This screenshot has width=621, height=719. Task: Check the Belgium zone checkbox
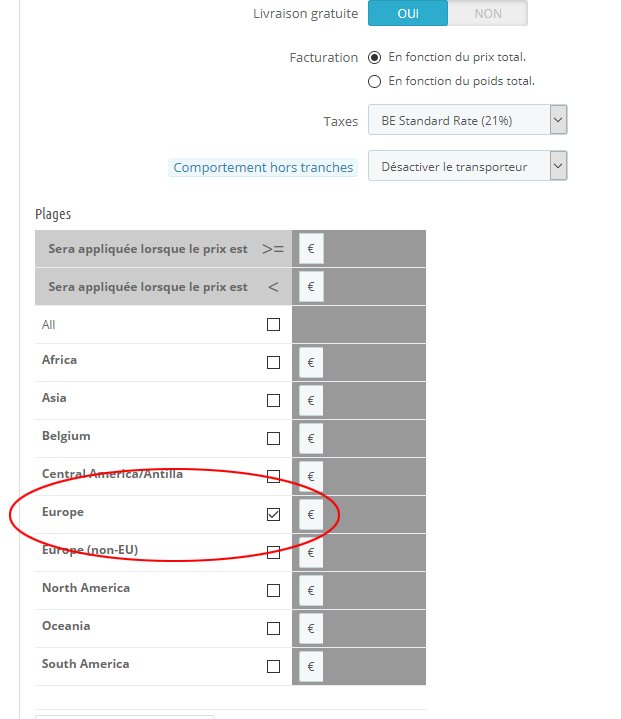[x=273, y=438]
